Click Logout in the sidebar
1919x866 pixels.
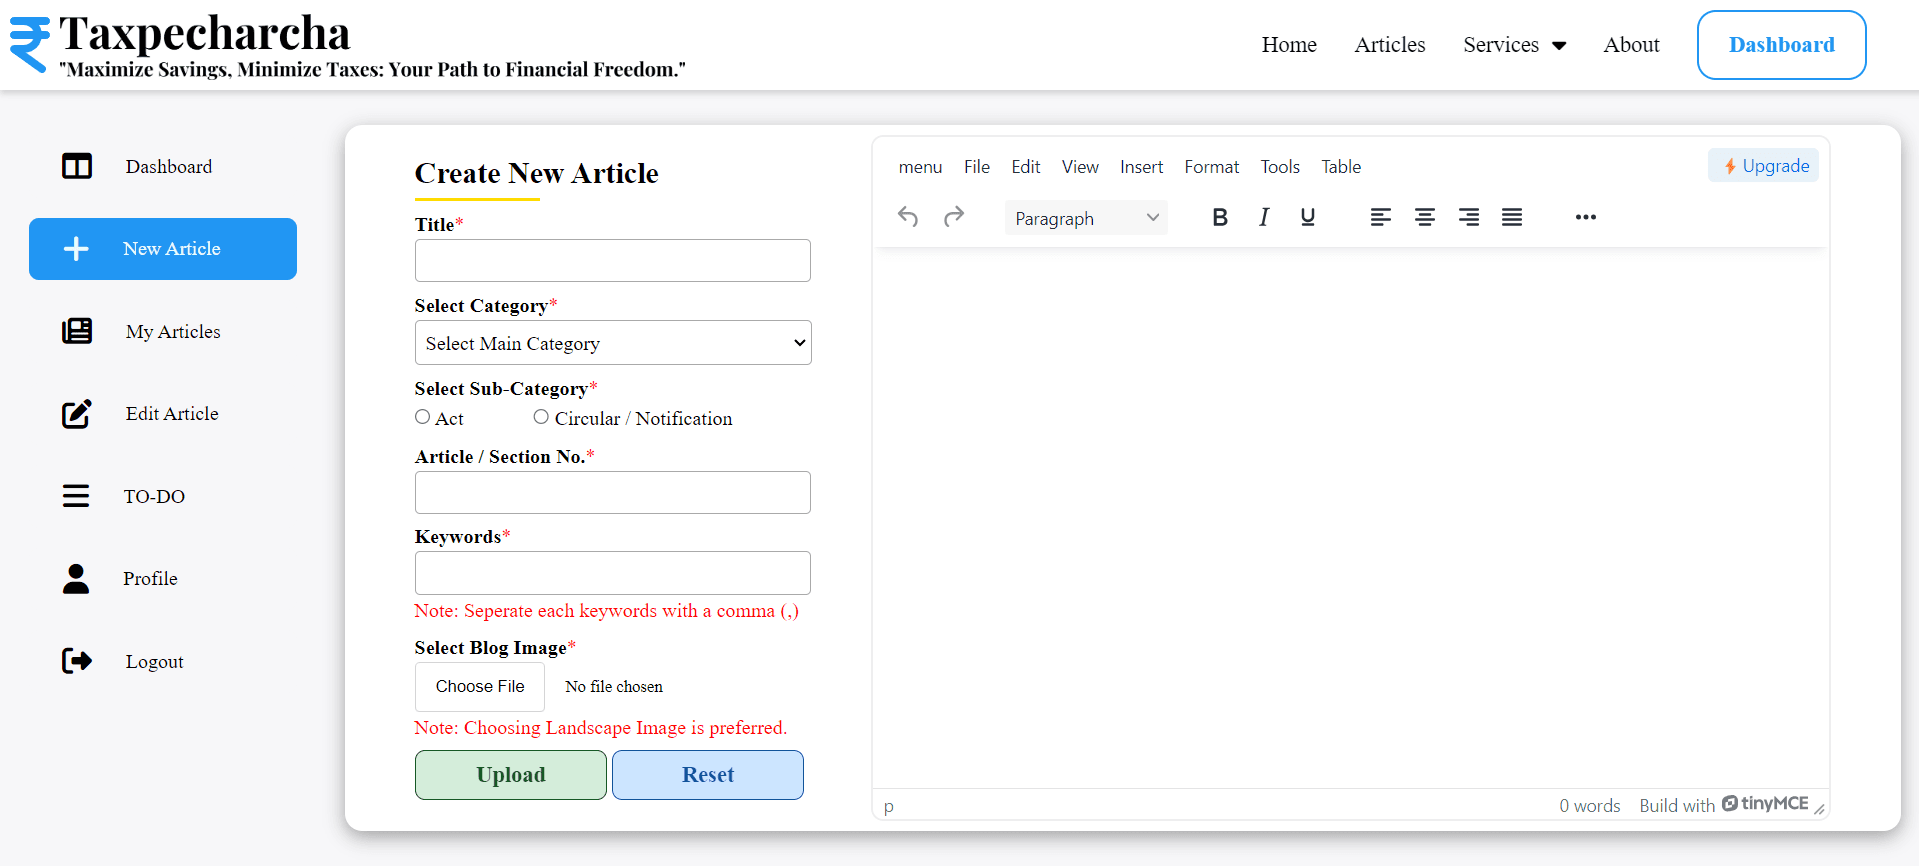(x=163, y=661)
